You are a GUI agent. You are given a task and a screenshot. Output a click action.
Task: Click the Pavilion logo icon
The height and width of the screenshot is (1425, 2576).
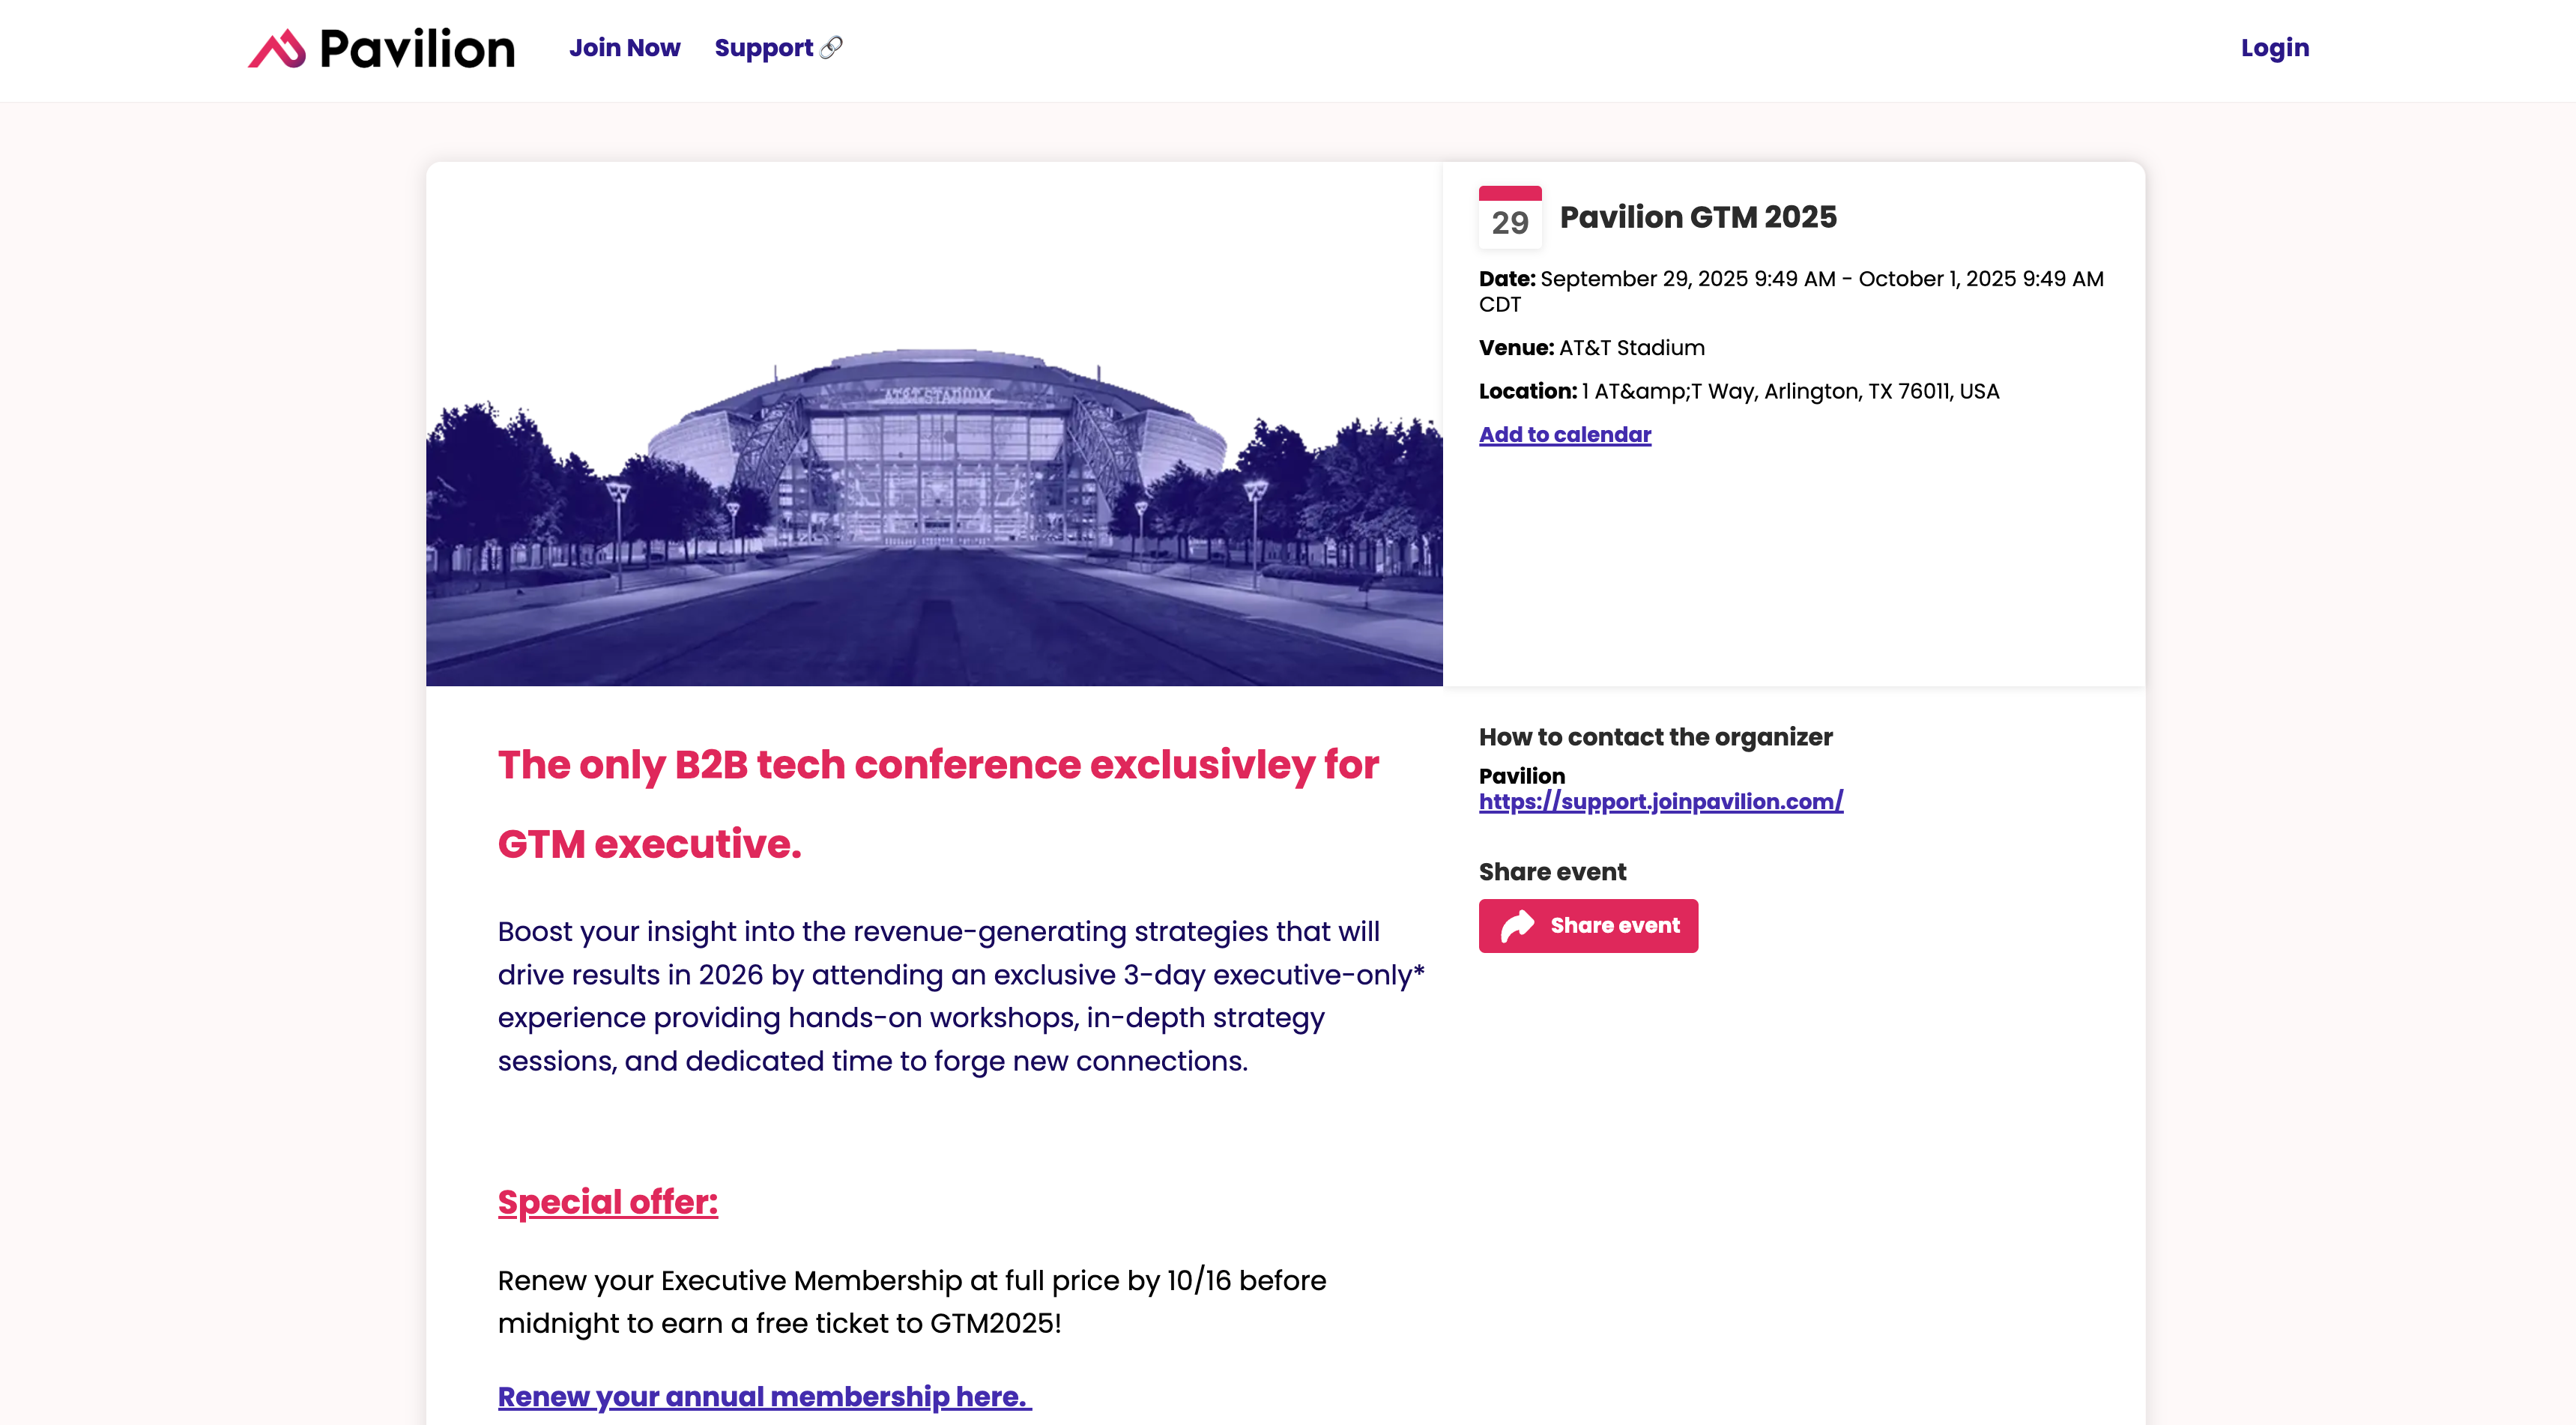coord(277,48)
